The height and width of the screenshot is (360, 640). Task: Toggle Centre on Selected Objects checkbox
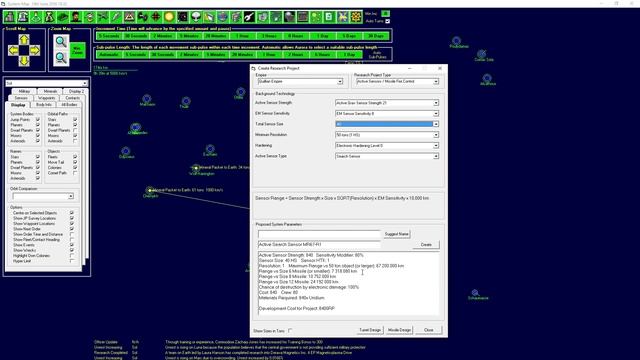[72, 213]
